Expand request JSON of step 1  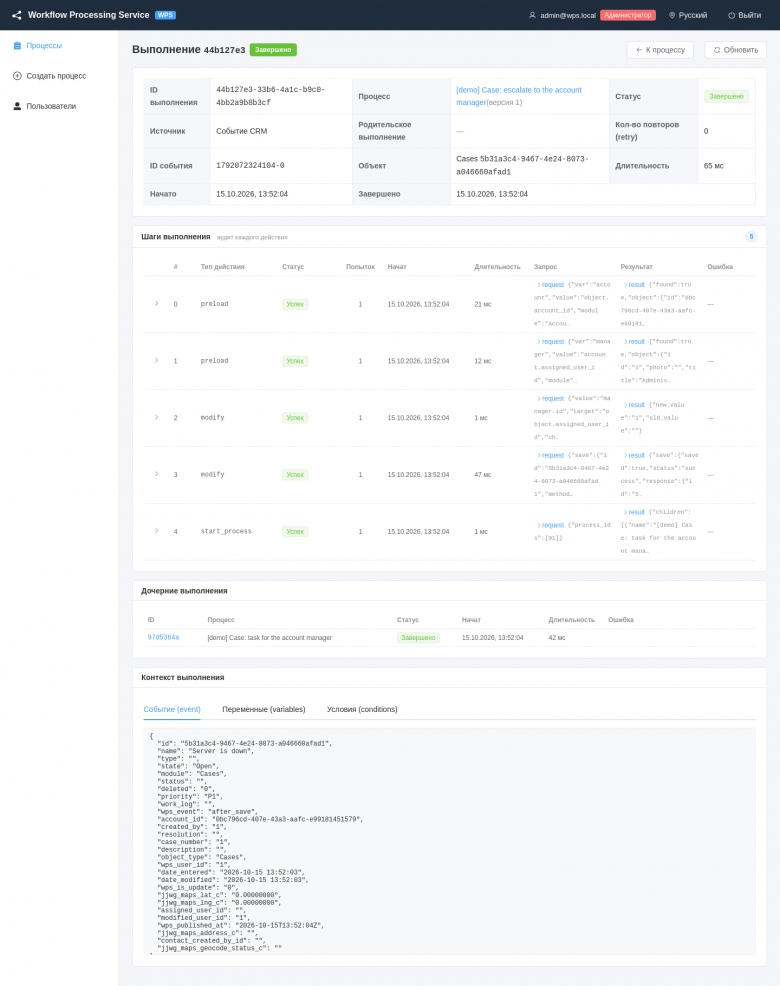tap(550, 341)
